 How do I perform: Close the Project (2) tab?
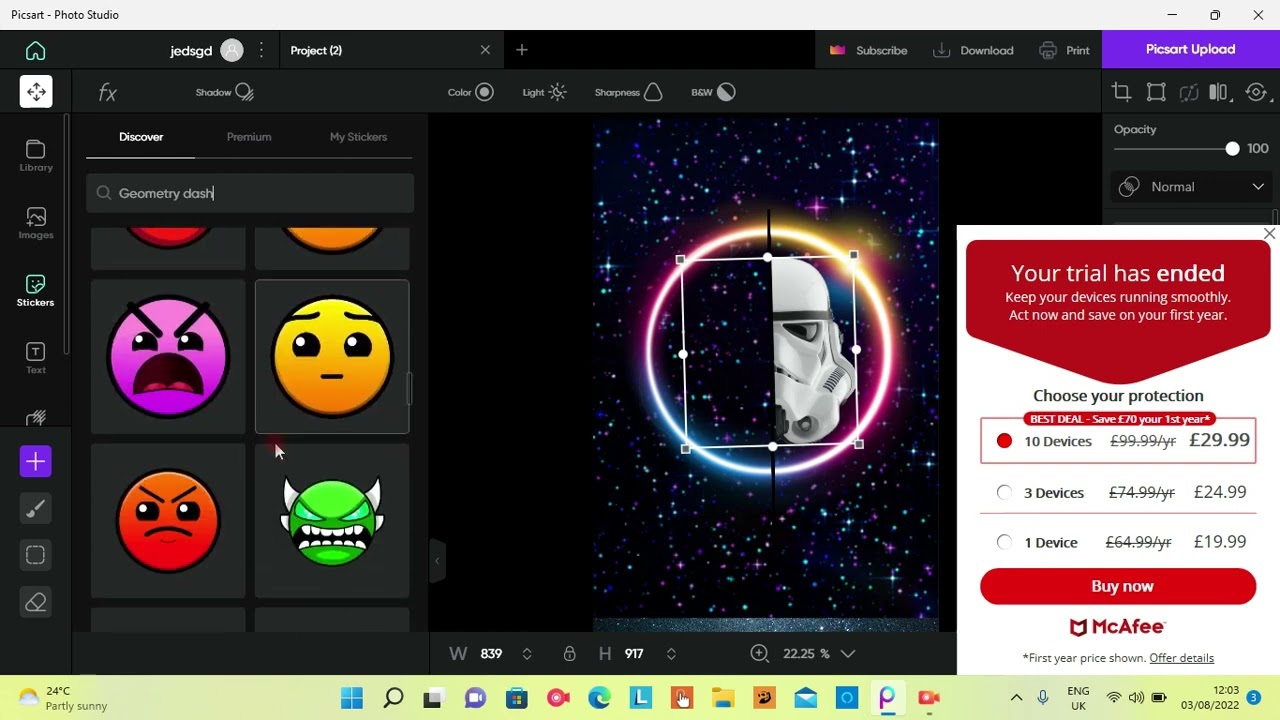(485, 50)
